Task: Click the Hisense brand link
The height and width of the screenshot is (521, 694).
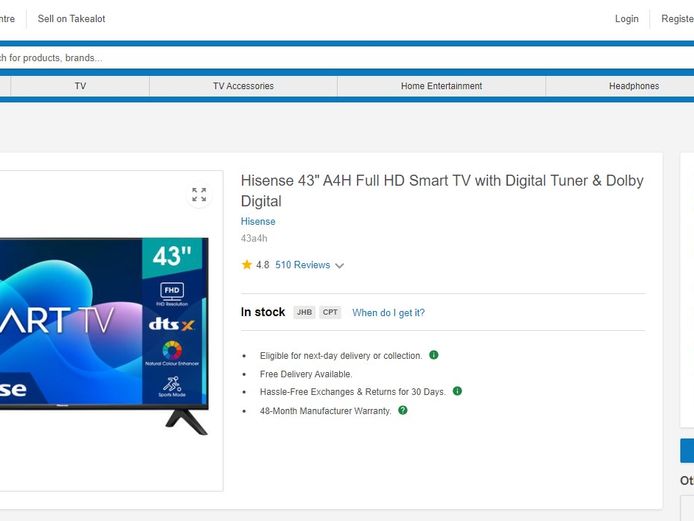Action: tap(258, 221)
